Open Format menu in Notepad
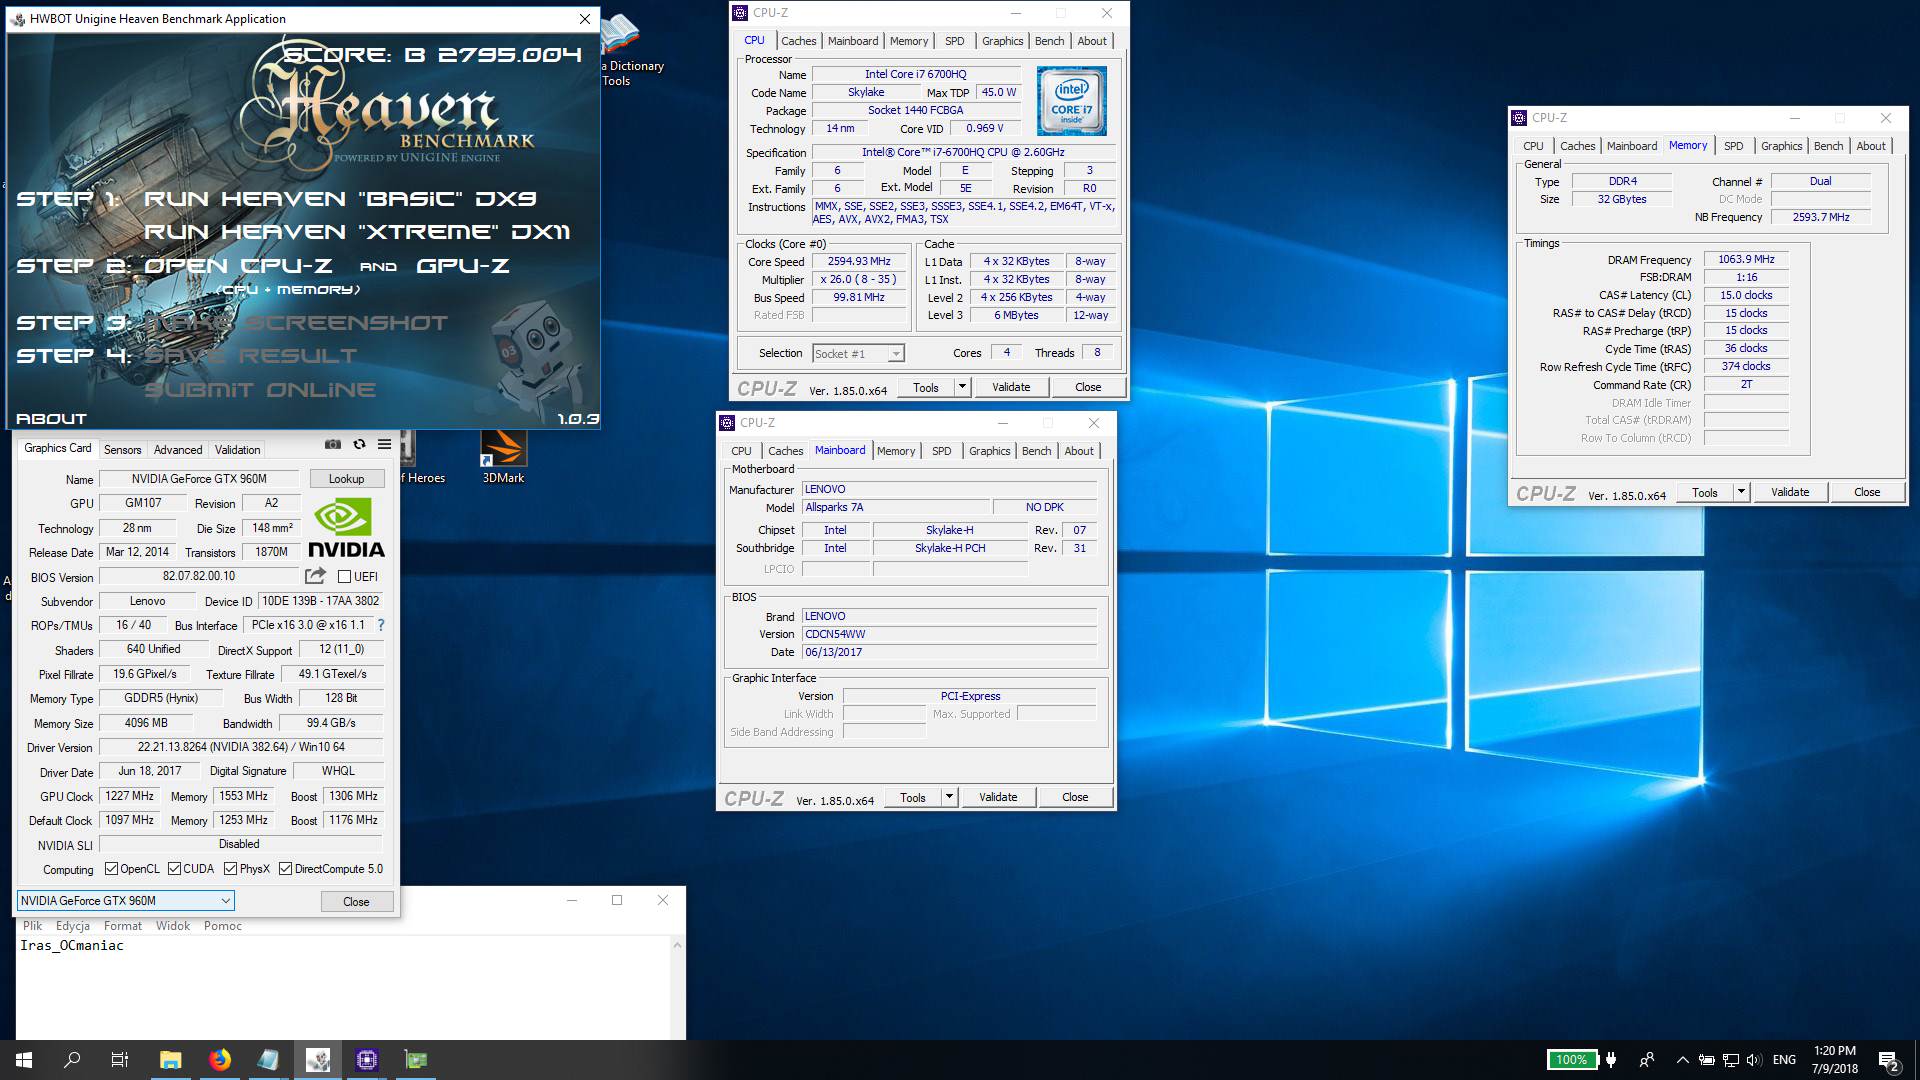This screenshot has width=1920, height=1080. pos(123,926)
